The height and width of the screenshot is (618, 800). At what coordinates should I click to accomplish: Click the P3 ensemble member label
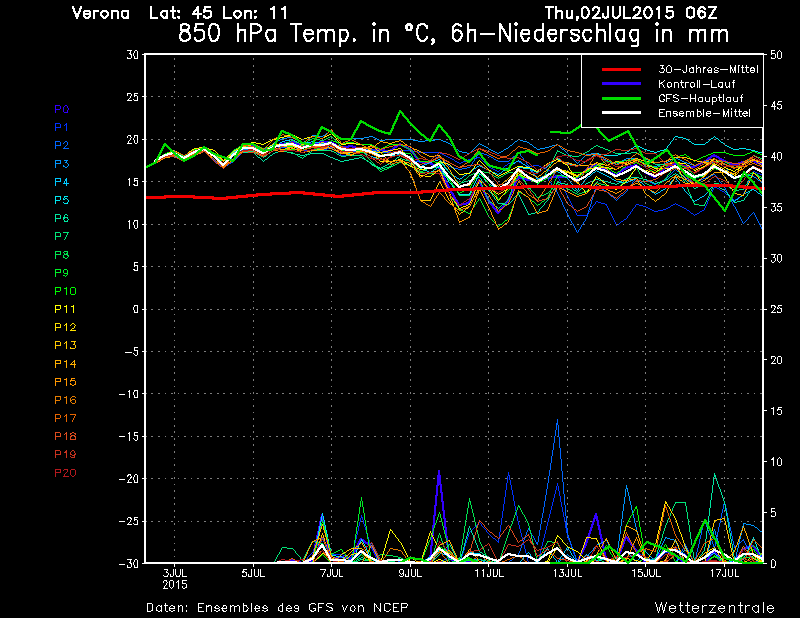(62, 164)
